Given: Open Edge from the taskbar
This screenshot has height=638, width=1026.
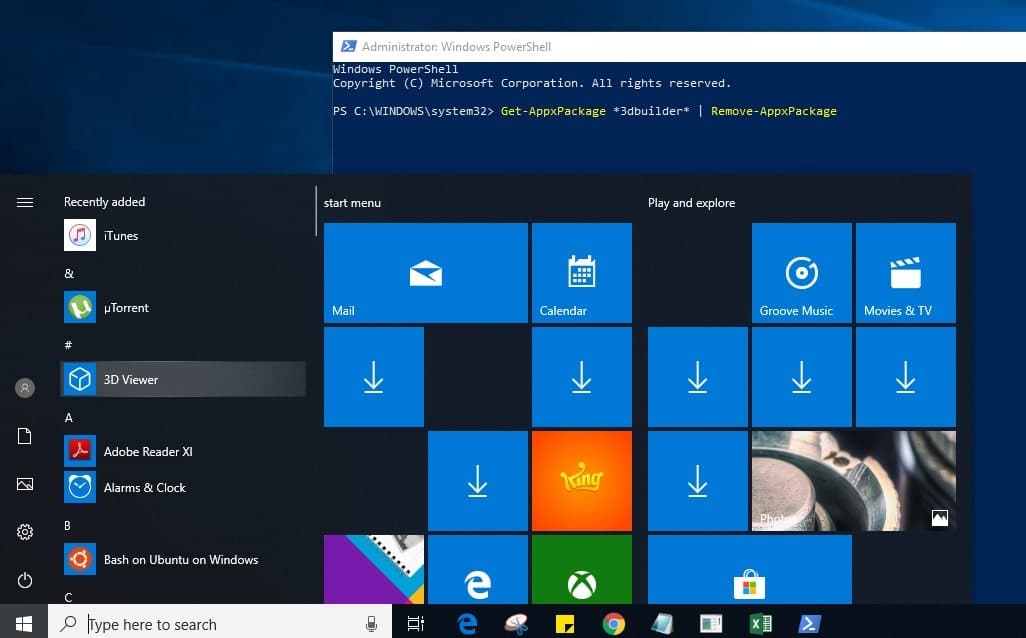Looking at the screenshot, I should pyautogui.click(x=467, y=624).
